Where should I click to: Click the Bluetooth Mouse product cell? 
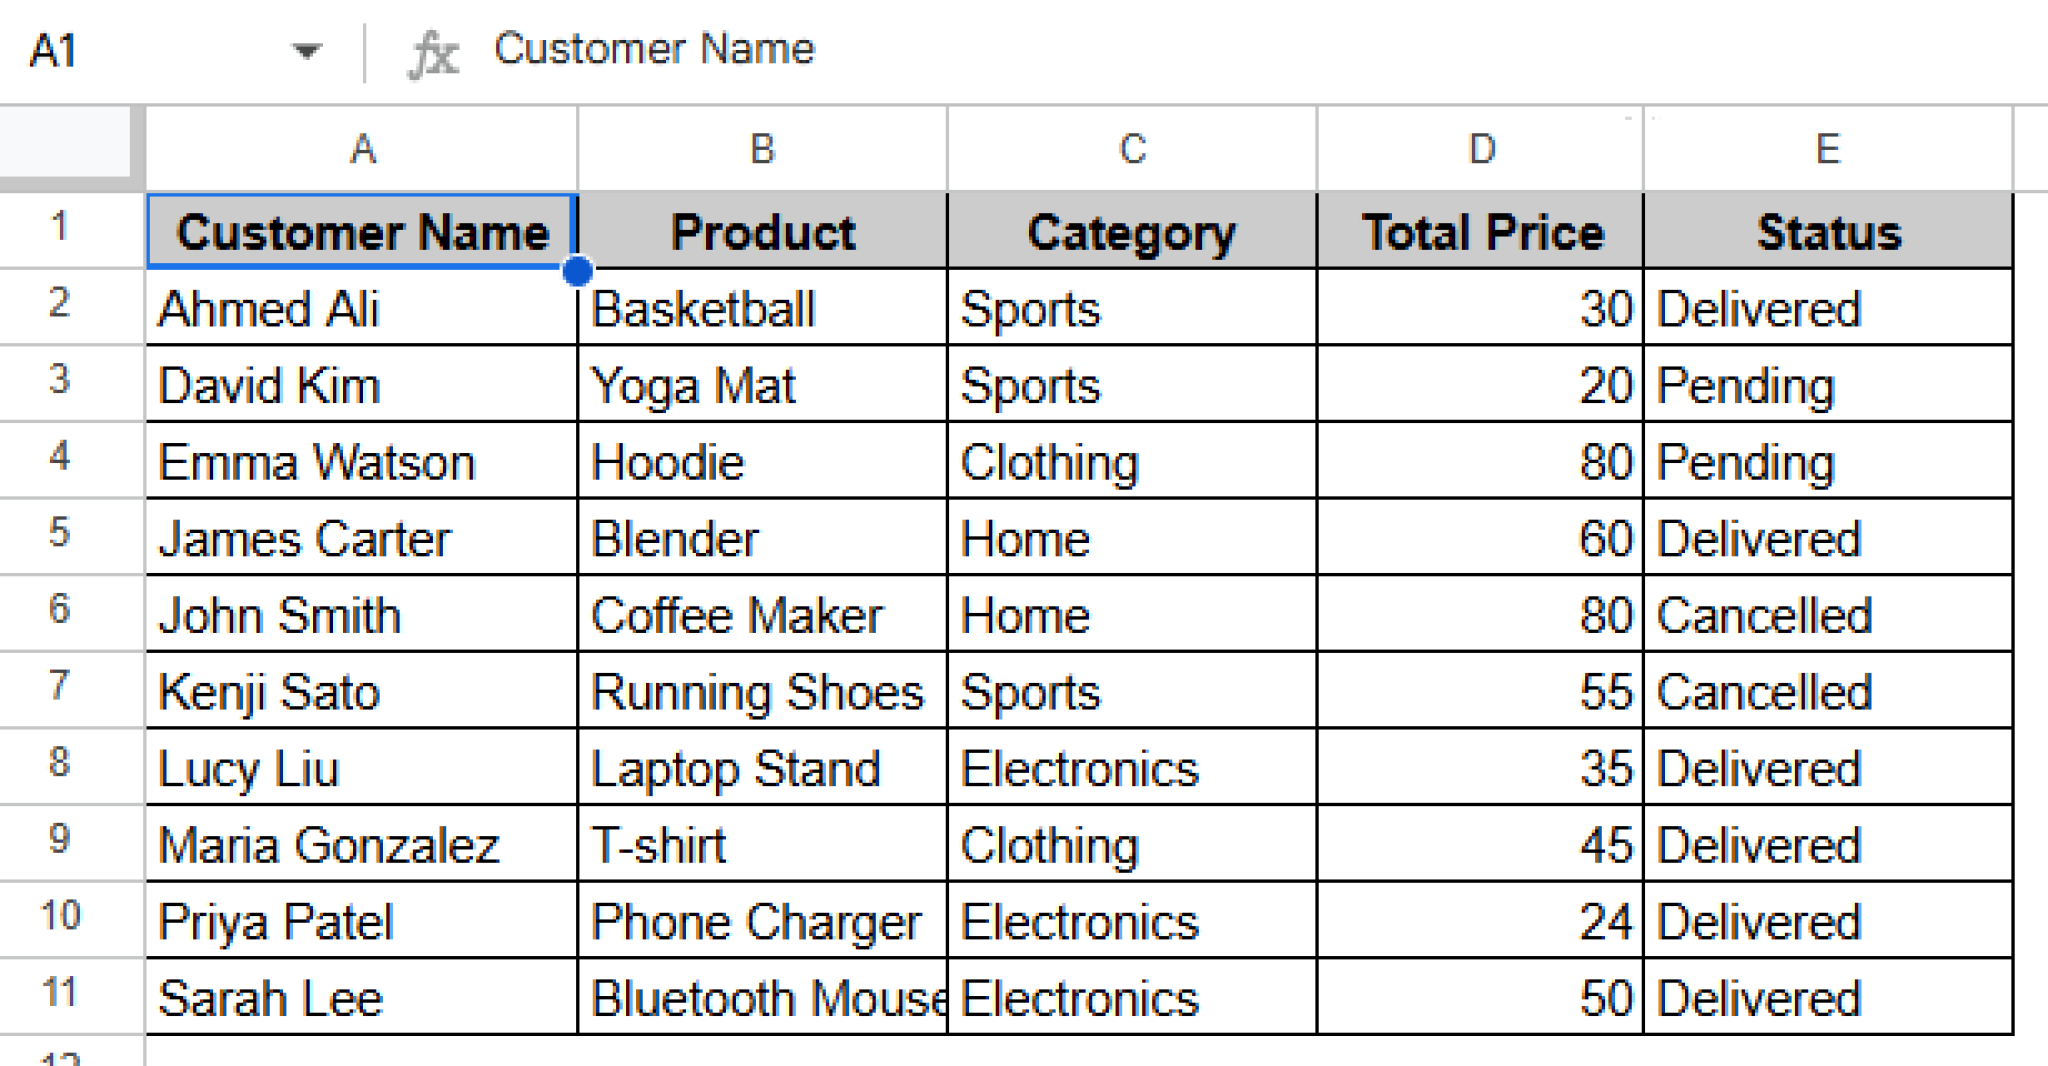click(x=761, y=997)
